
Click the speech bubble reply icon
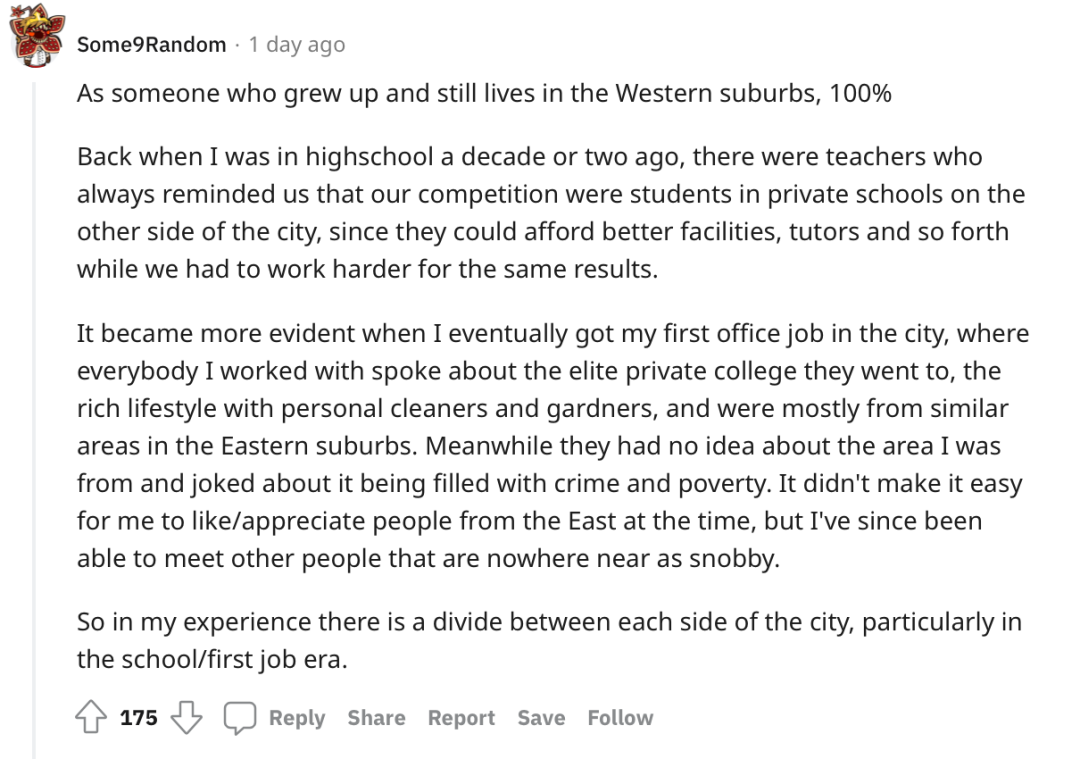click(240, 718)
